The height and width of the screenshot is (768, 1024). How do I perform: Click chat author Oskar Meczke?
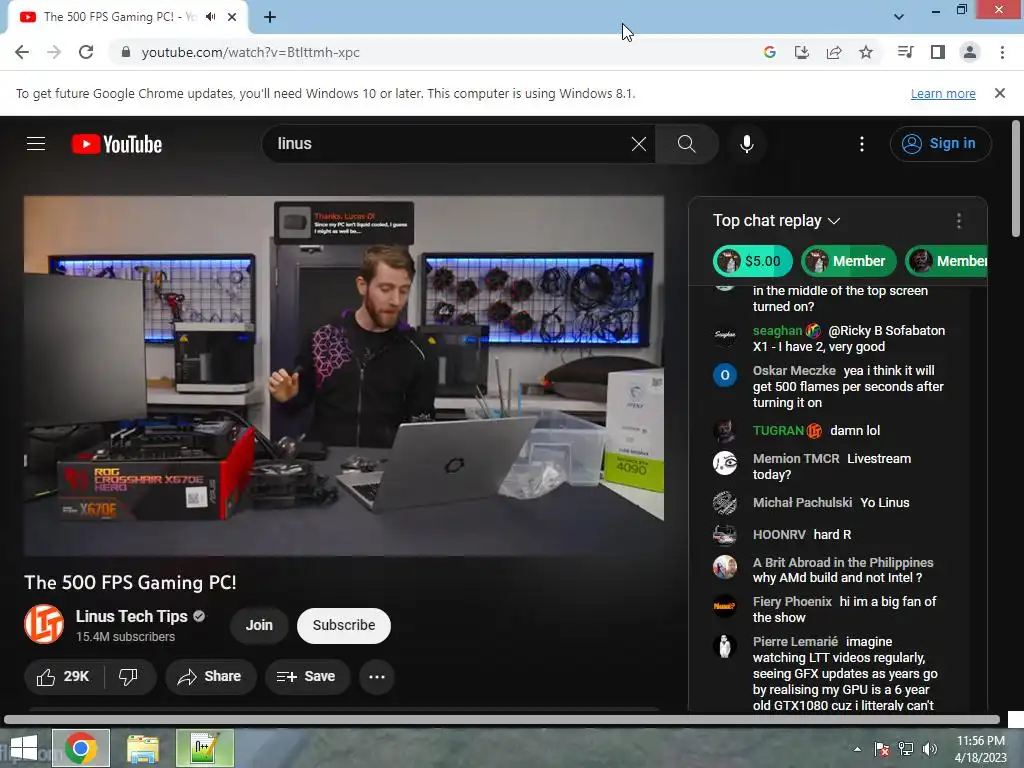pos(794,370)
